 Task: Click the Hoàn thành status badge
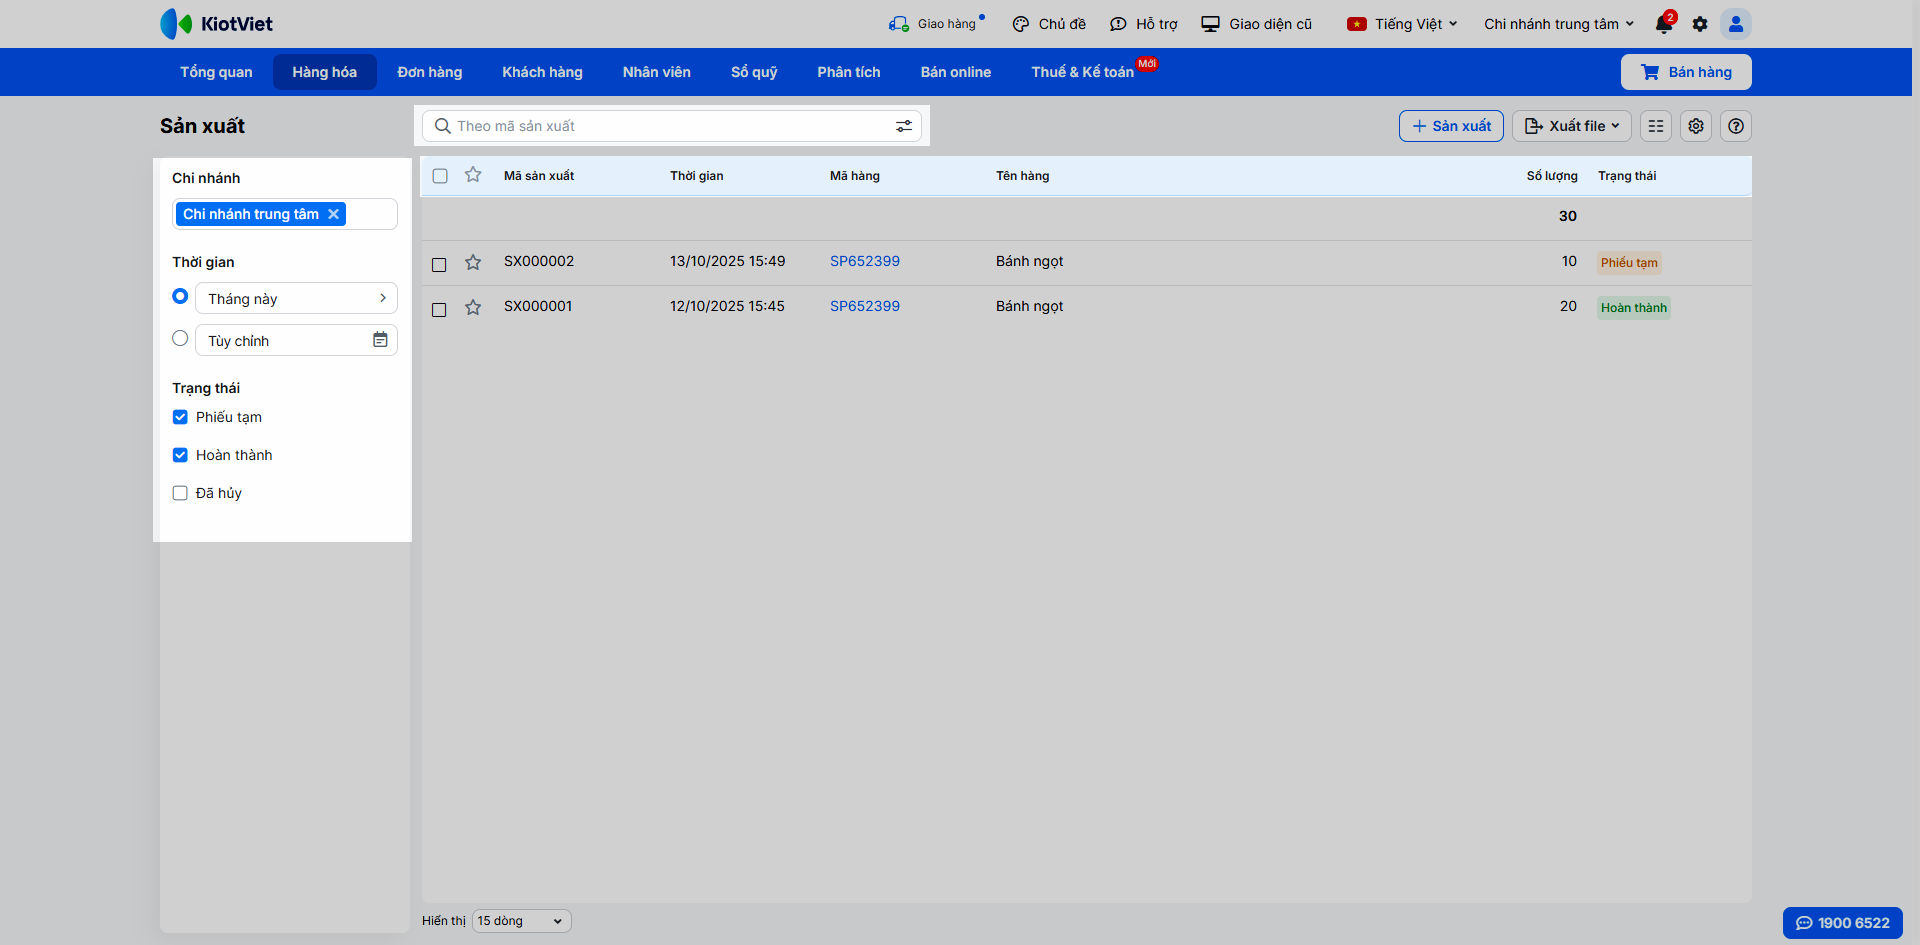[x=1634, y=308]
